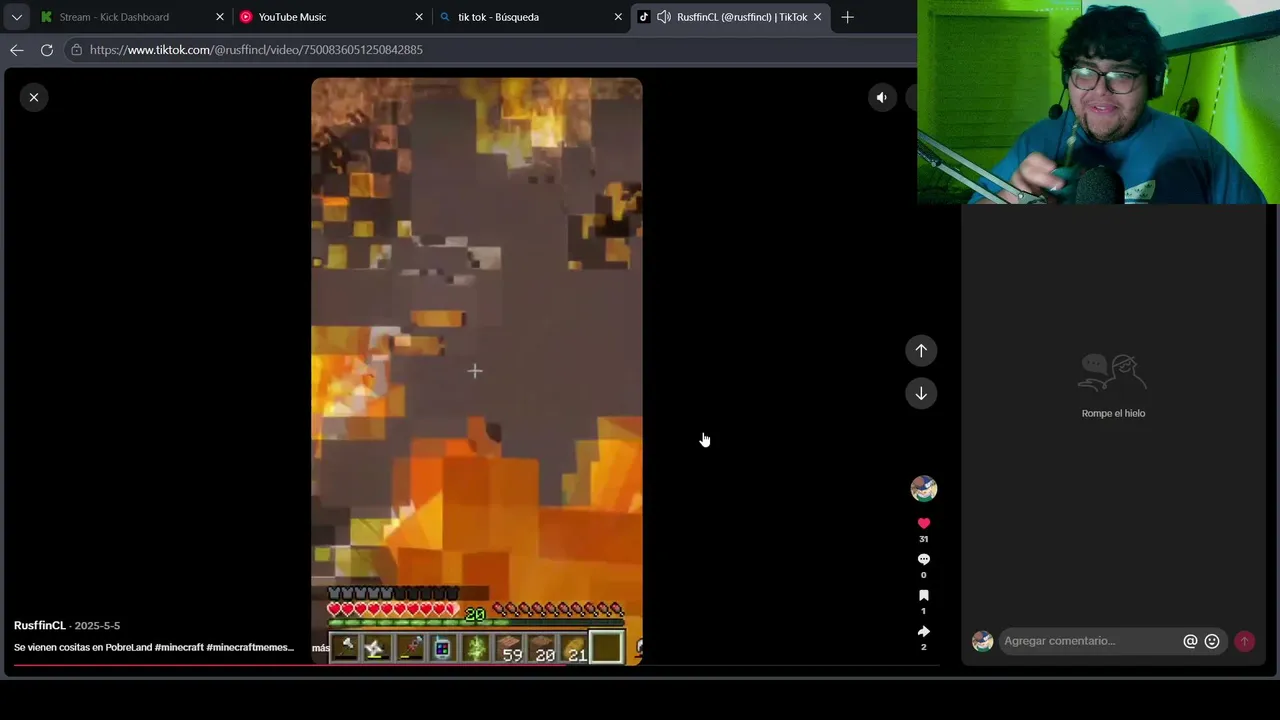Open the emoji picker in comment box
The height and width of the screenshot is (720, 1280).
(x=1212, y=641)
